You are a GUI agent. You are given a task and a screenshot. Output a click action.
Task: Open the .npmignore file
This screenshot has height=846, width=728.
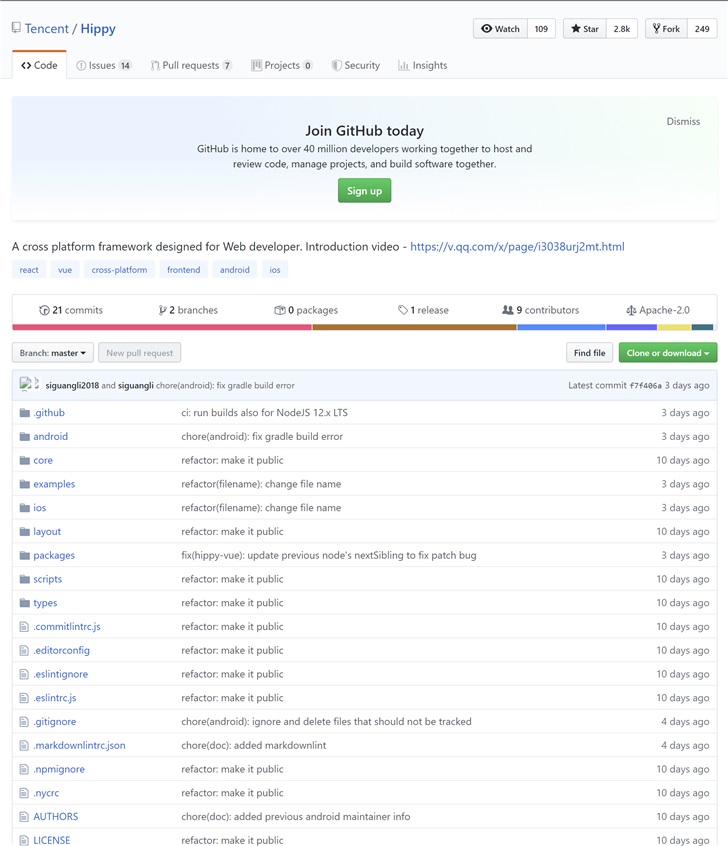pyautogui.click(x=59, y=769)
